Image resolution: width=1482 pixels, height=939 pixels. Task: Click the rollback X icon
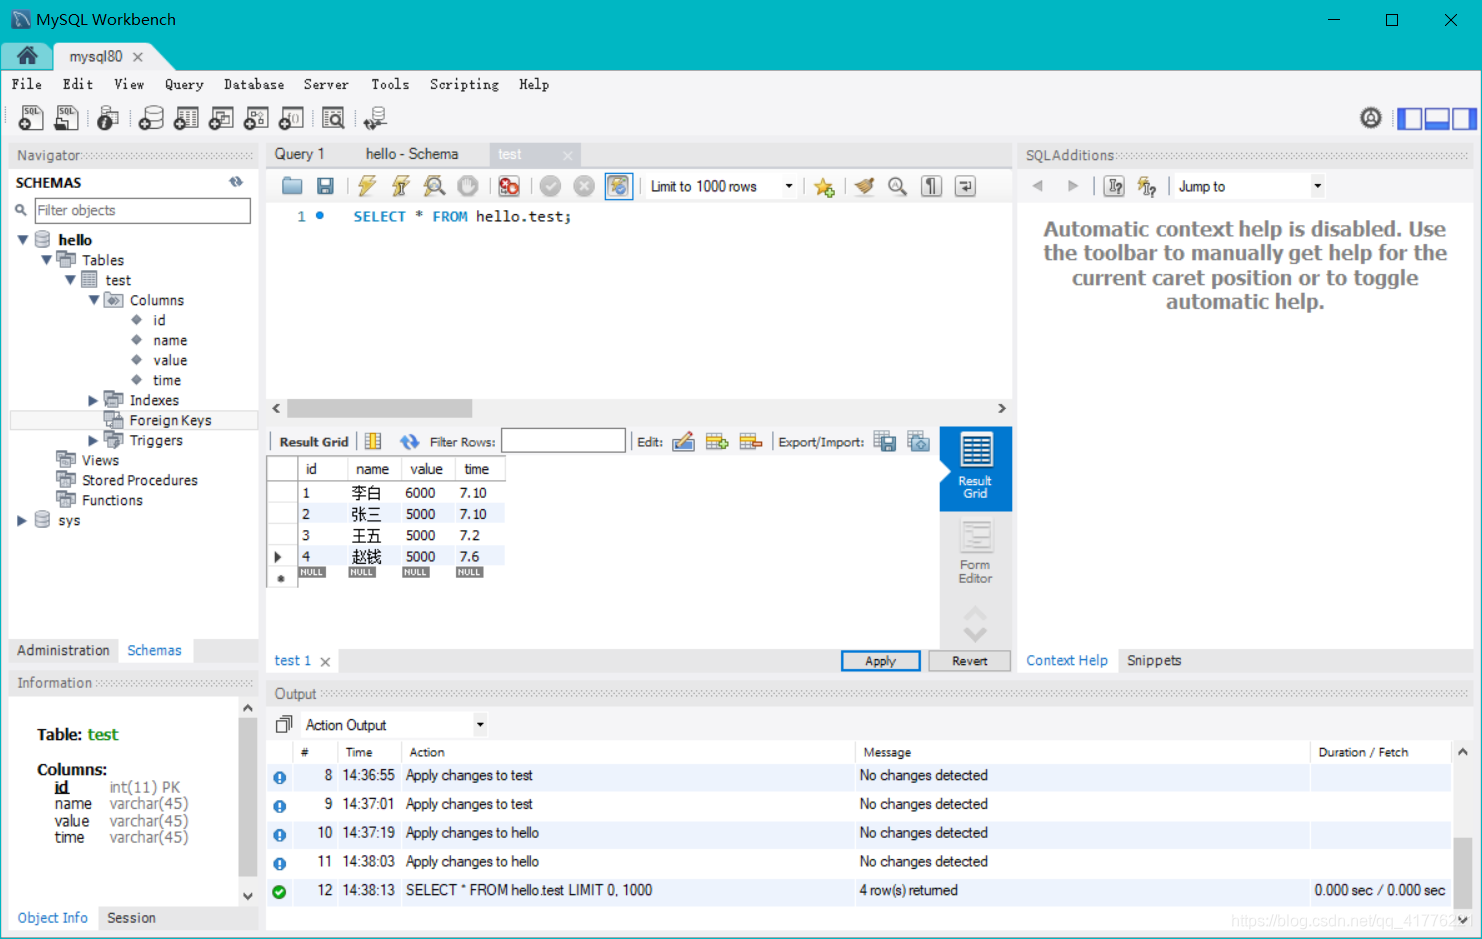tap(584, 186)
